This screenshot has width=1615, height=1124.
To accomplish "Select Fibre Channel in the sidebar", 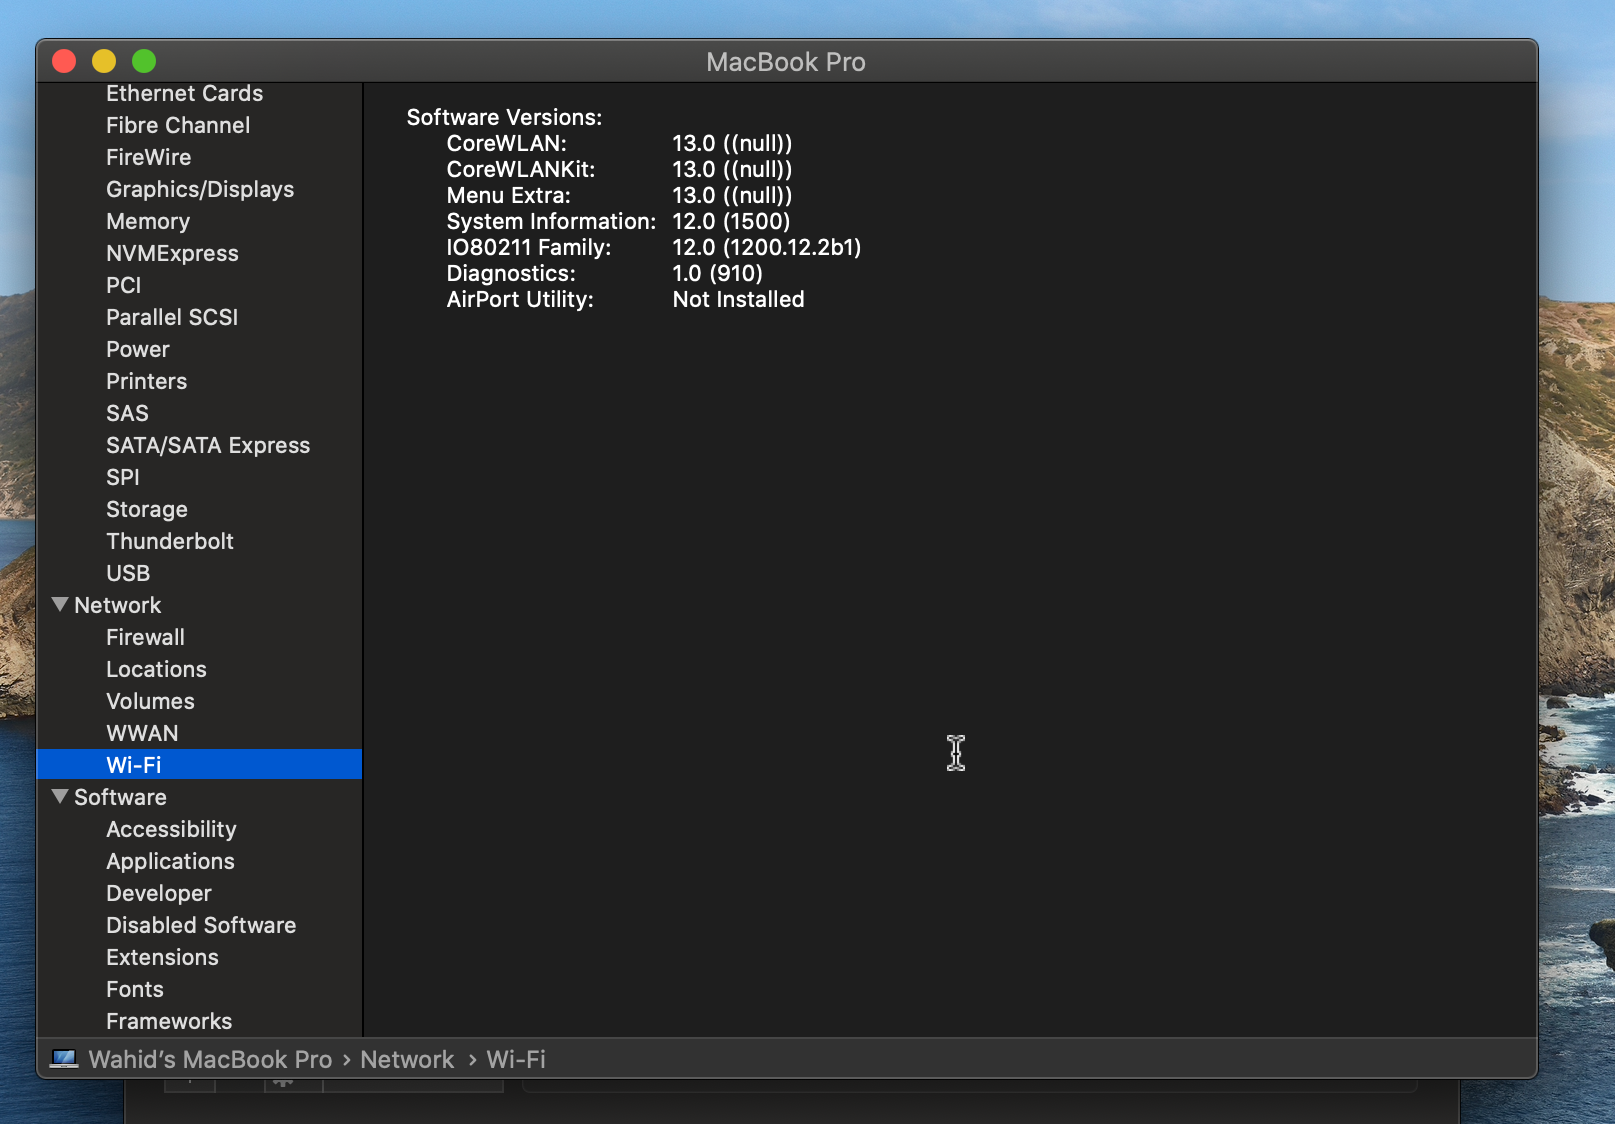I will tap(178, 125).
